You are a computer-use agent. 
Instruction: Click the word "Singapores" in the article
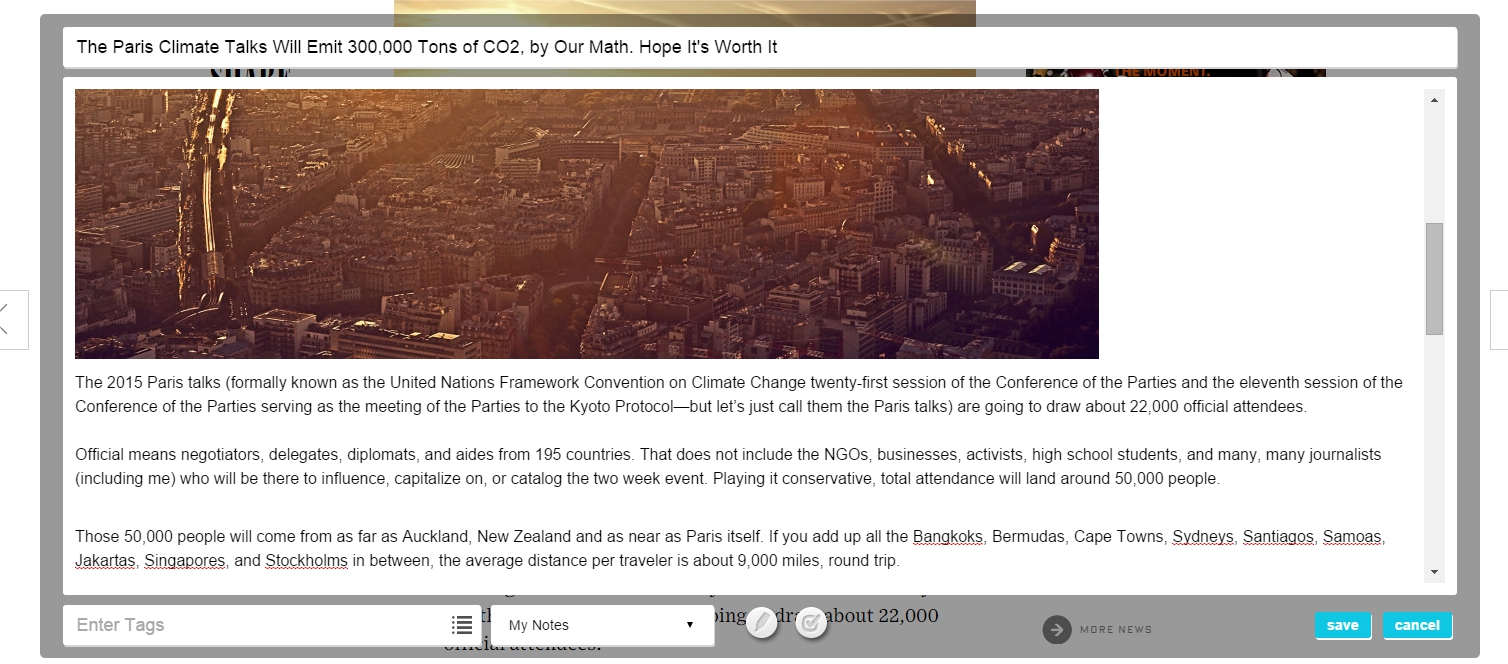(x=185, y=561)
